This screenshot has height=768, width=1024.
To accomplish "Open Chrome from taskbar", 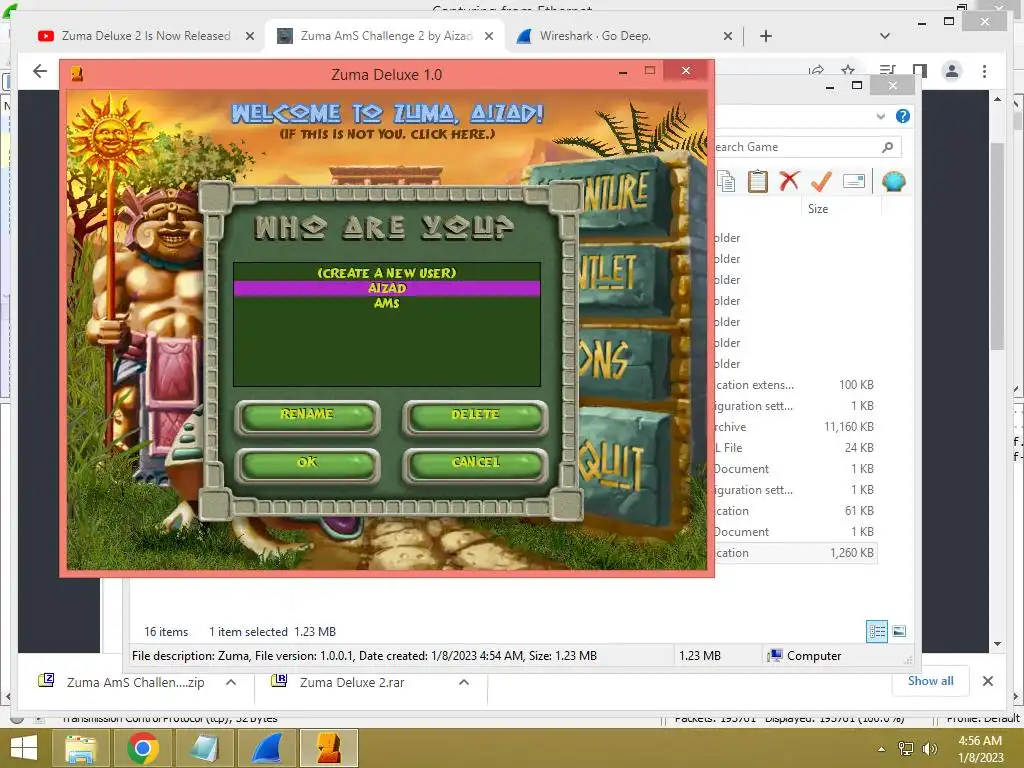I will 143,748.
